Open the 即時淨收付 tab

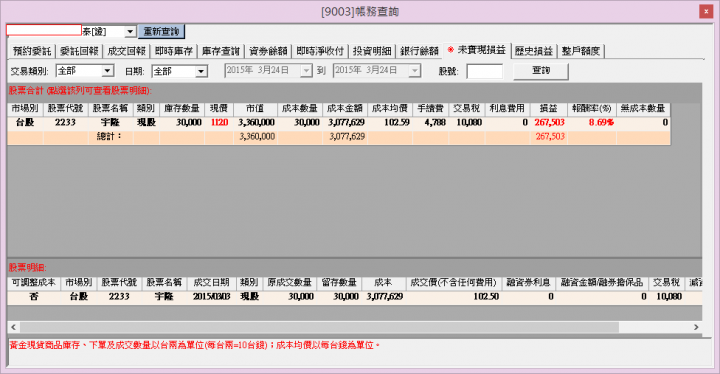(x=320, y=51)
